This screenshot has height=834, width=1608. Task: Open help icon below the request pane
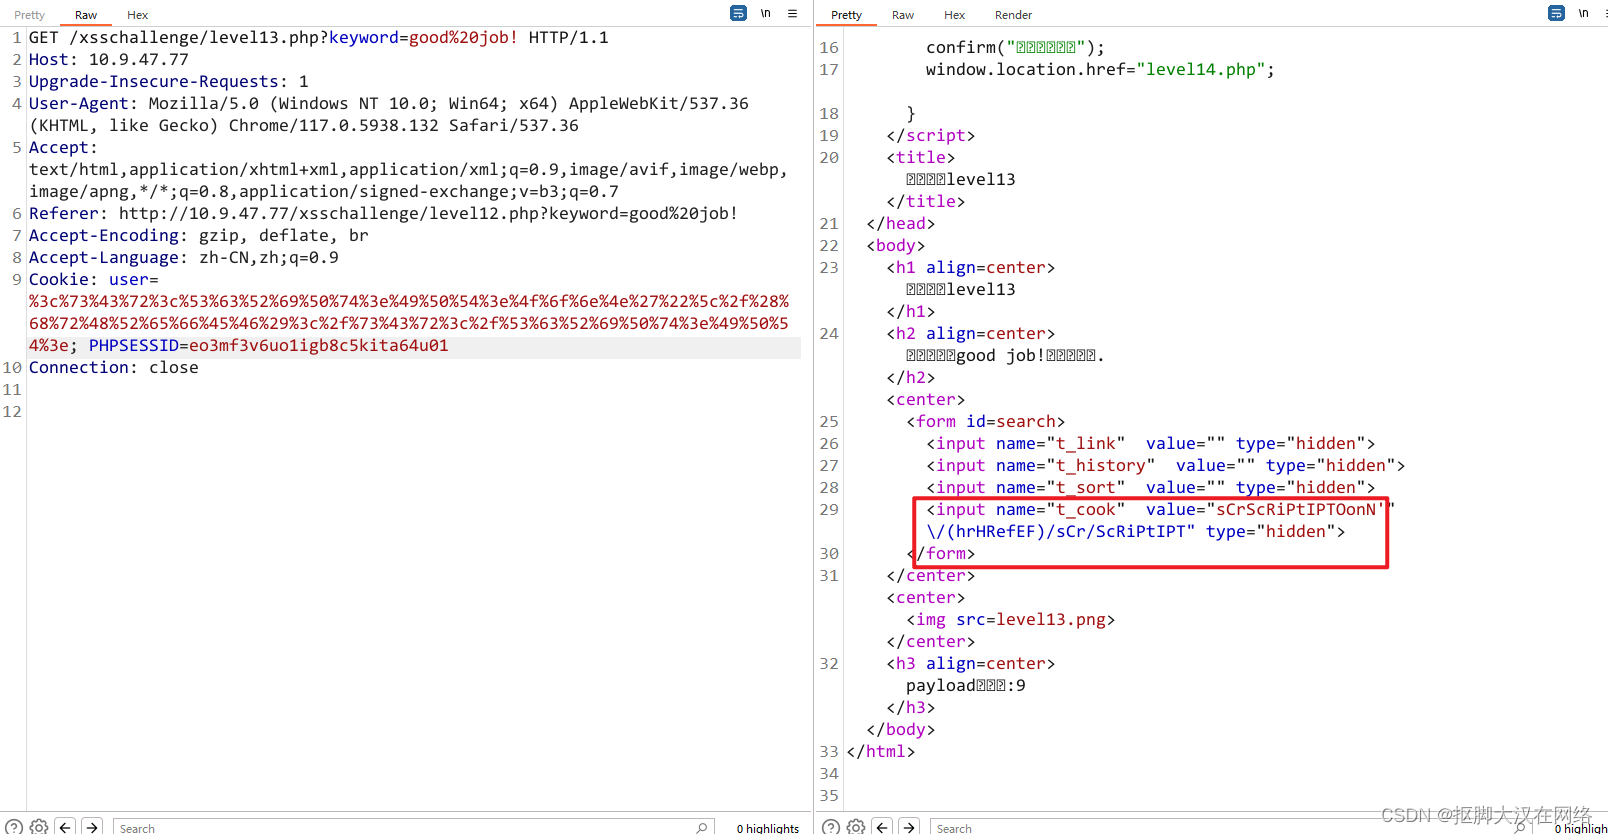(14, 827)
